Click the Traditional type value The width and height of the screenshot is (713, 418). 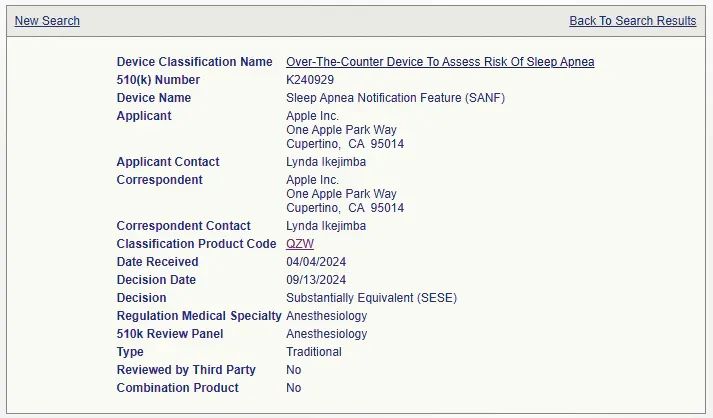pyautogui.click(x=314, y=352)
